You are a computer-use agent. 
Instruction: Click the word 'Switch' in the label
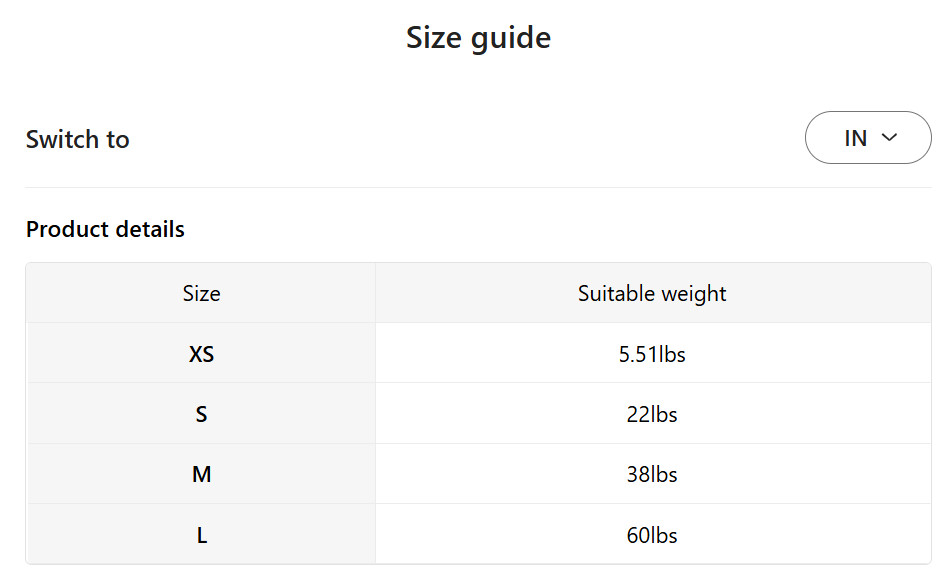(x=63, y=139)
